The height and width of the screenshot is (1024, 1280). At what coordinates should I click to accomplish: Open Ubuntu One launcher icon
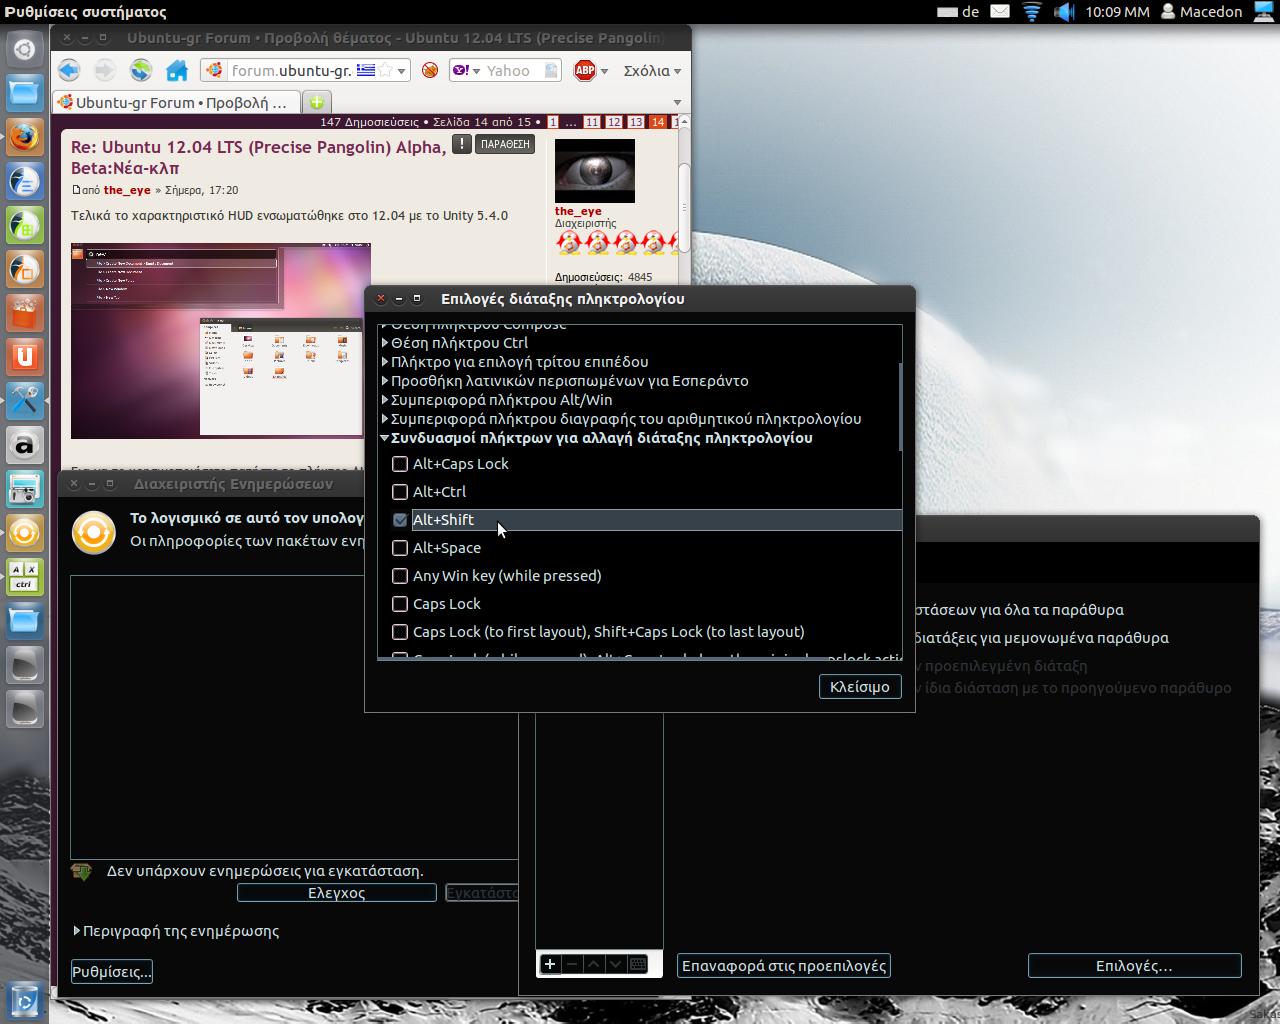[x=24, y=357]
